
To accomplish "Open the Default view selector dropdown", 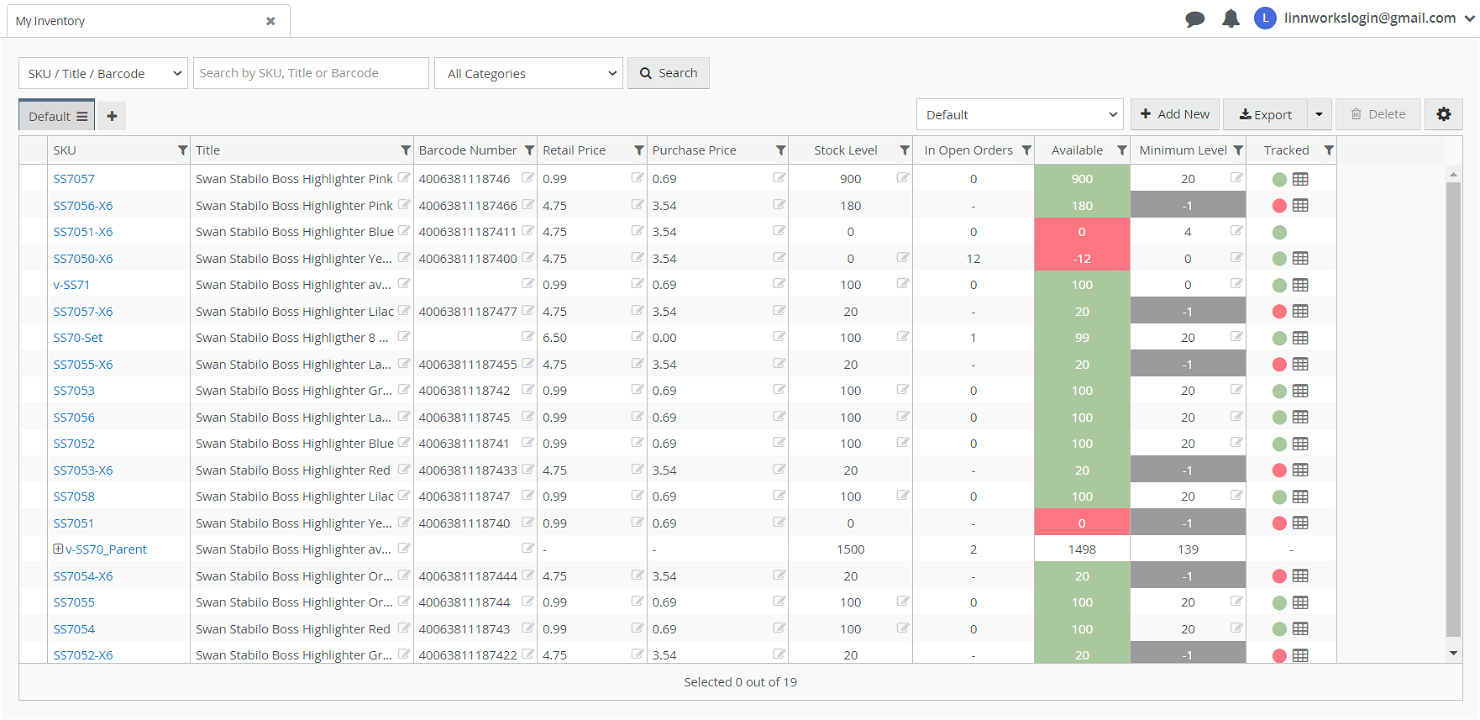I will pyautogui.click(x=1020, y=114).
